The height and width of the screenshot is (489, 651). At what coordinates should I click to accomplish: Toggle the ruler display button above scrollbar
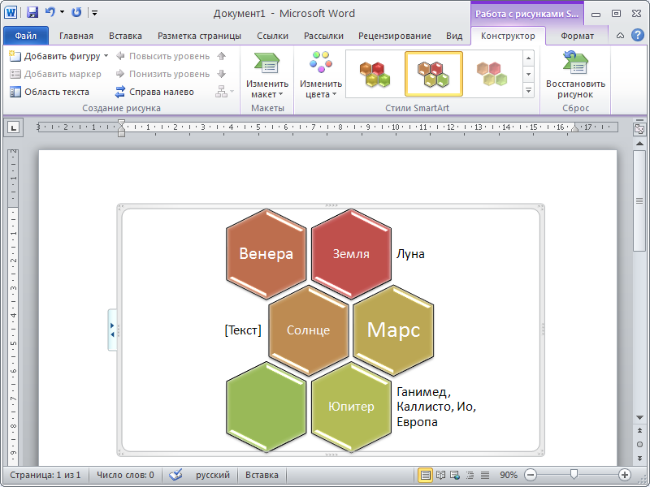coord(639,128)
